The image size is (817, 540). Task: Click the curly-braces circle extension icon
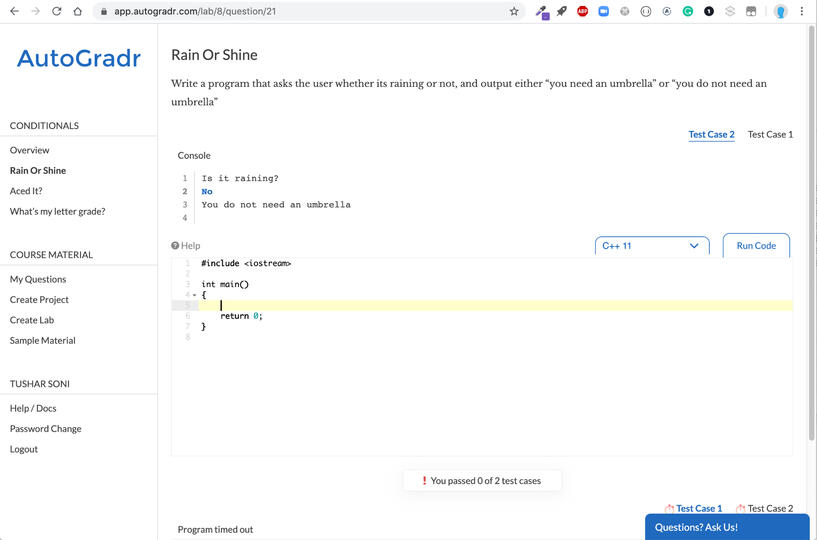pyautogui.click(x=646, y=11)
